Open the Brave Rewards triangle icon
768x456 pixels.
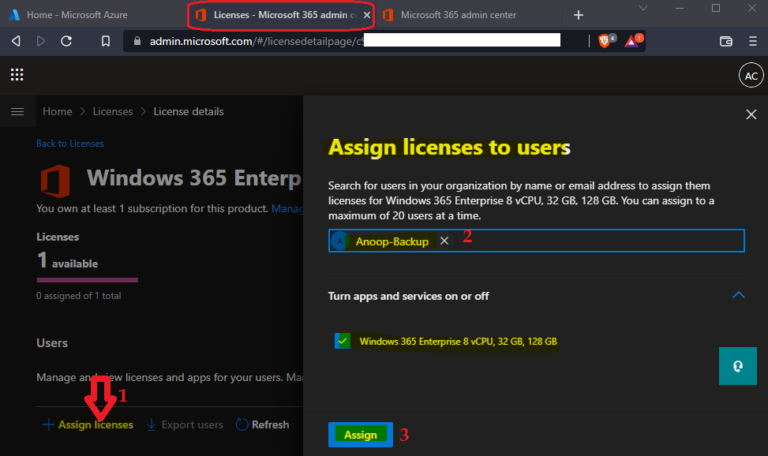(x=631, y=42)
